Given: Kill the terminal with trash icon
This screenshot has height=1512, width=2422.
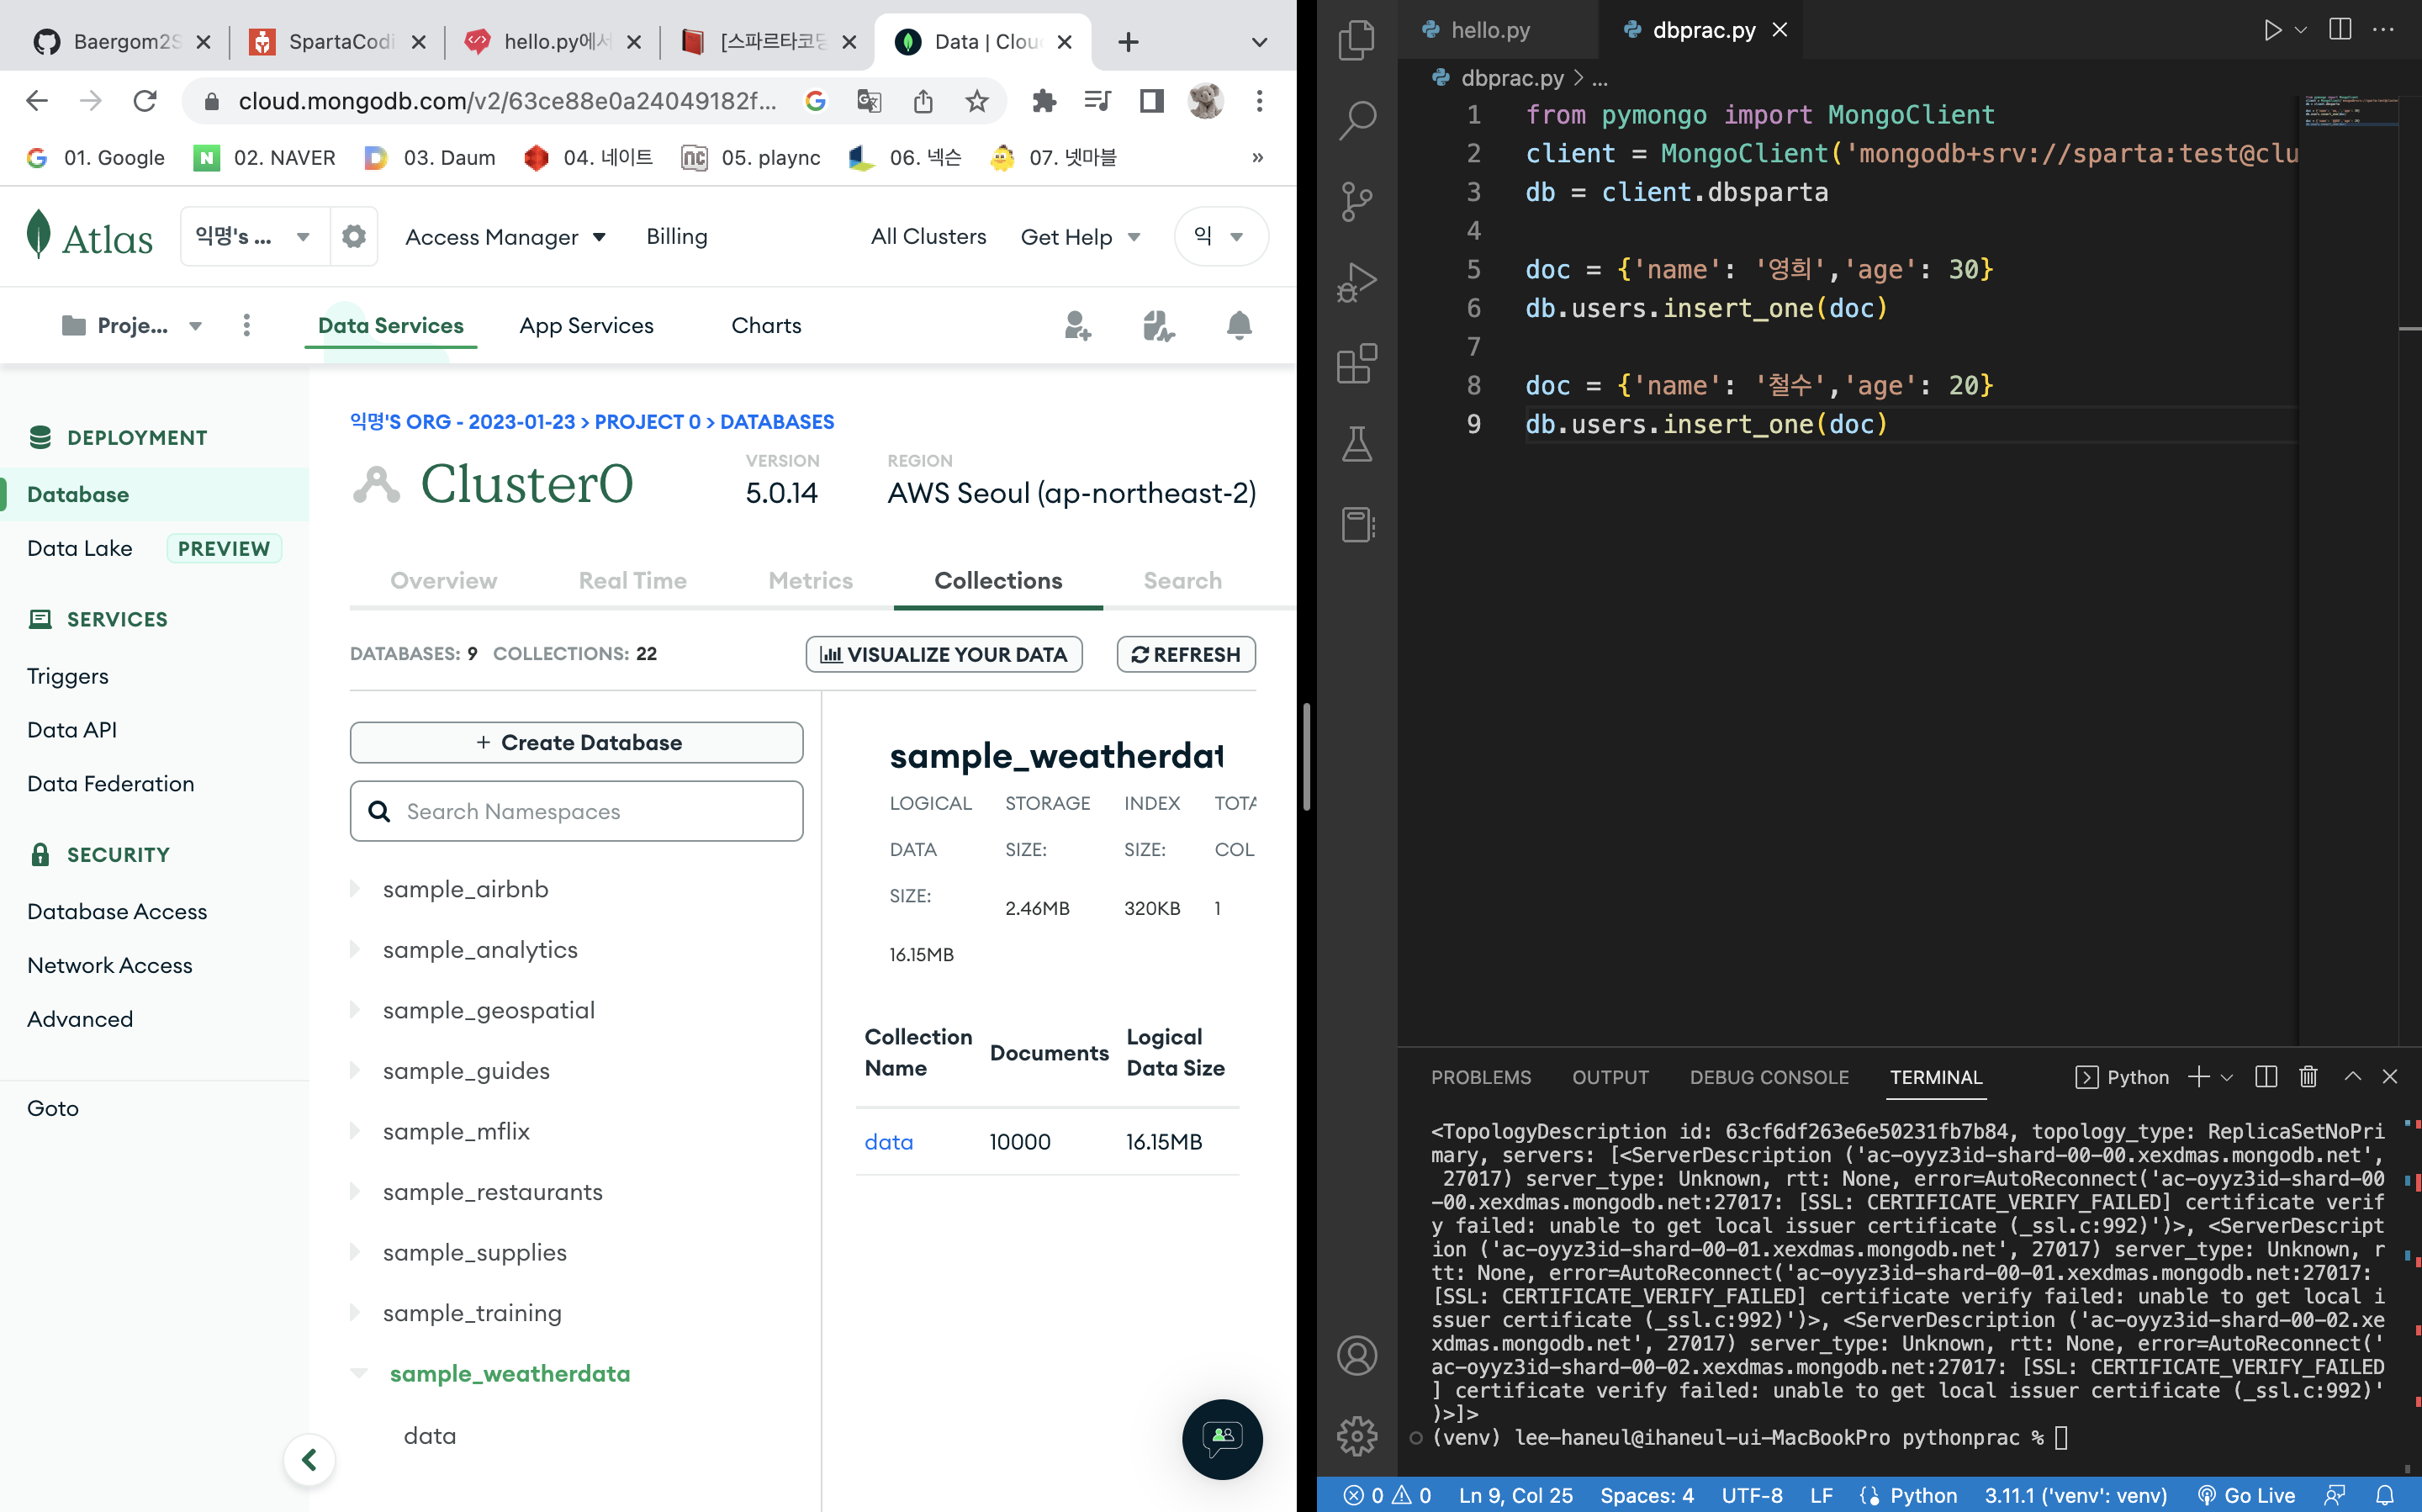Looking at the screenshot, I should 2308,1077.
